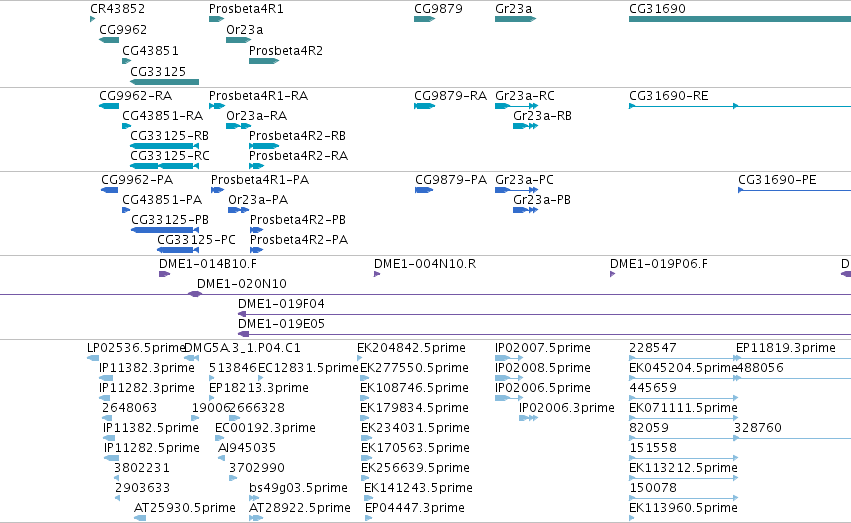Click protein Or23a-PA

pos(238,210)
